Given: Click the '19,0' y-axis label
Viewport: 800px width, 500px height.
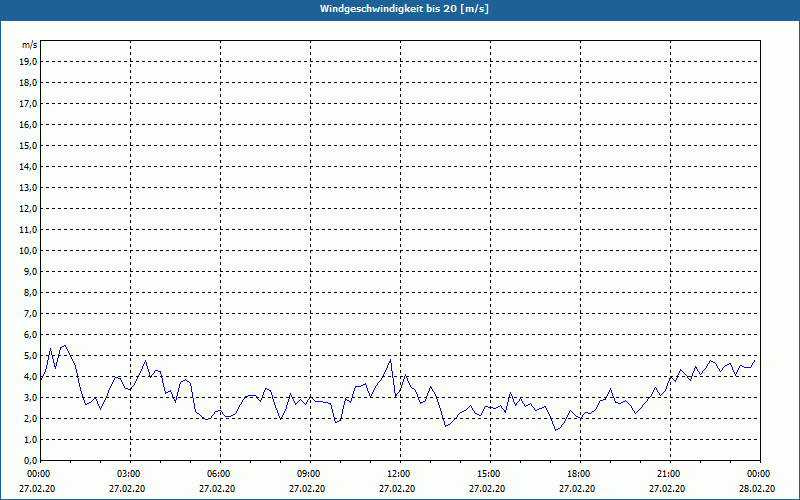Looking at the screenshot, I should pos(29,62).
